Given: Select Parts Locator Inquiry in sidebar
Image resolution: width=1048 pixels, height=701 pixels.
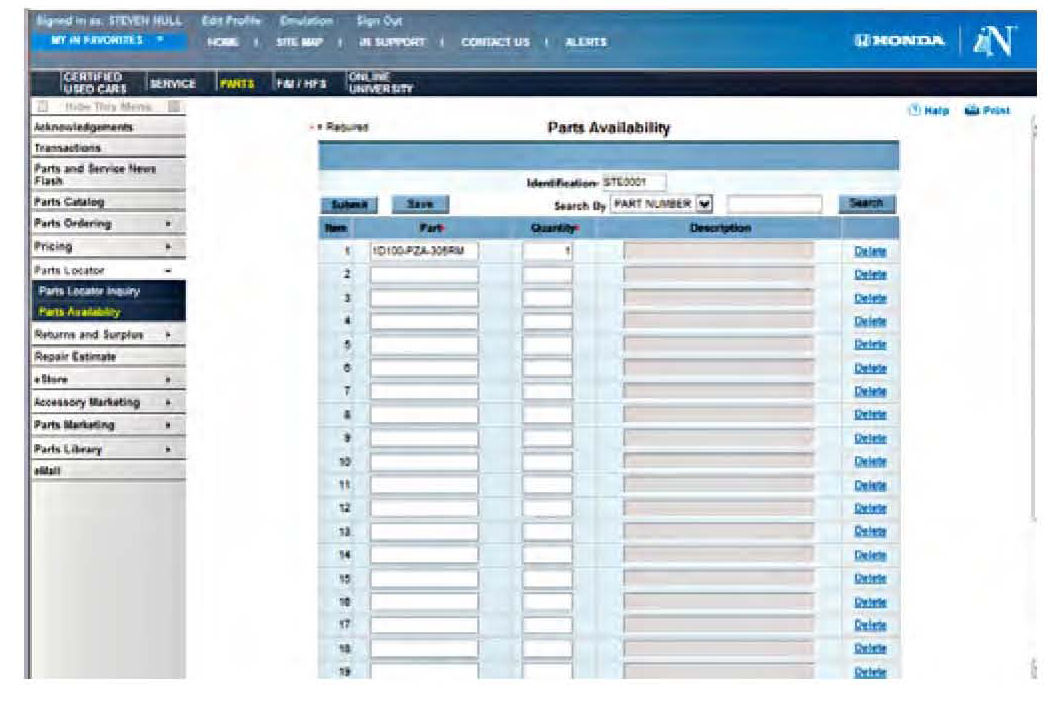Looking at the screenshot, I should click(x=89, y=291).
